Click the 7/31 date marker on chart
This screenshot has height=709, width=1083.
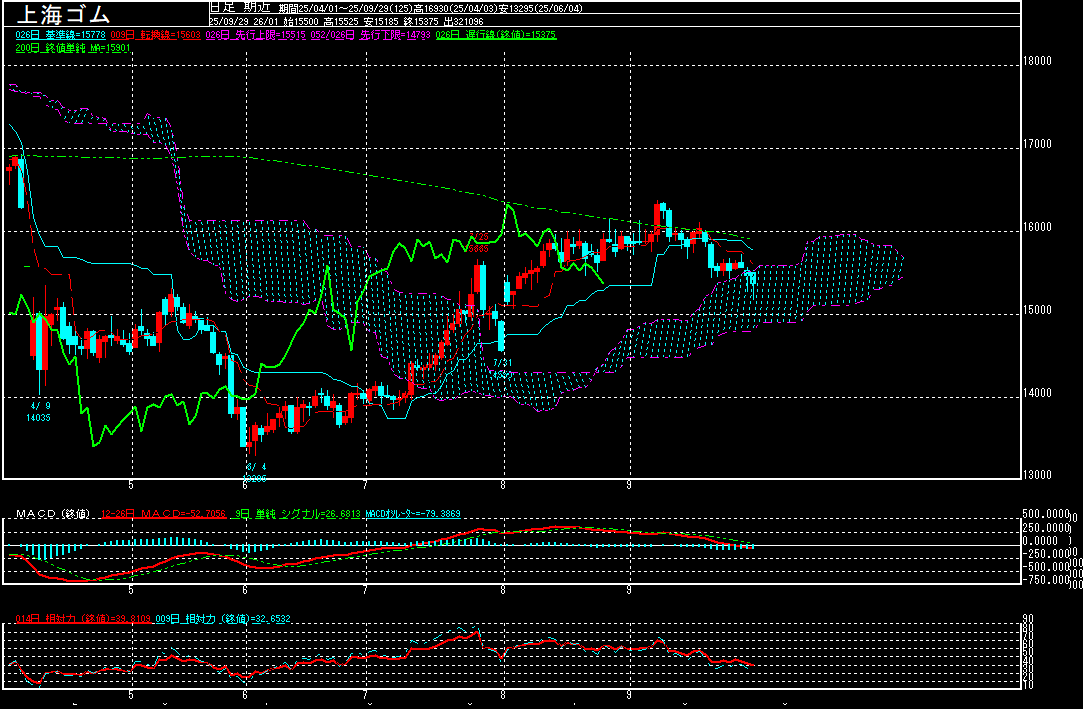(x=501, y=362)
